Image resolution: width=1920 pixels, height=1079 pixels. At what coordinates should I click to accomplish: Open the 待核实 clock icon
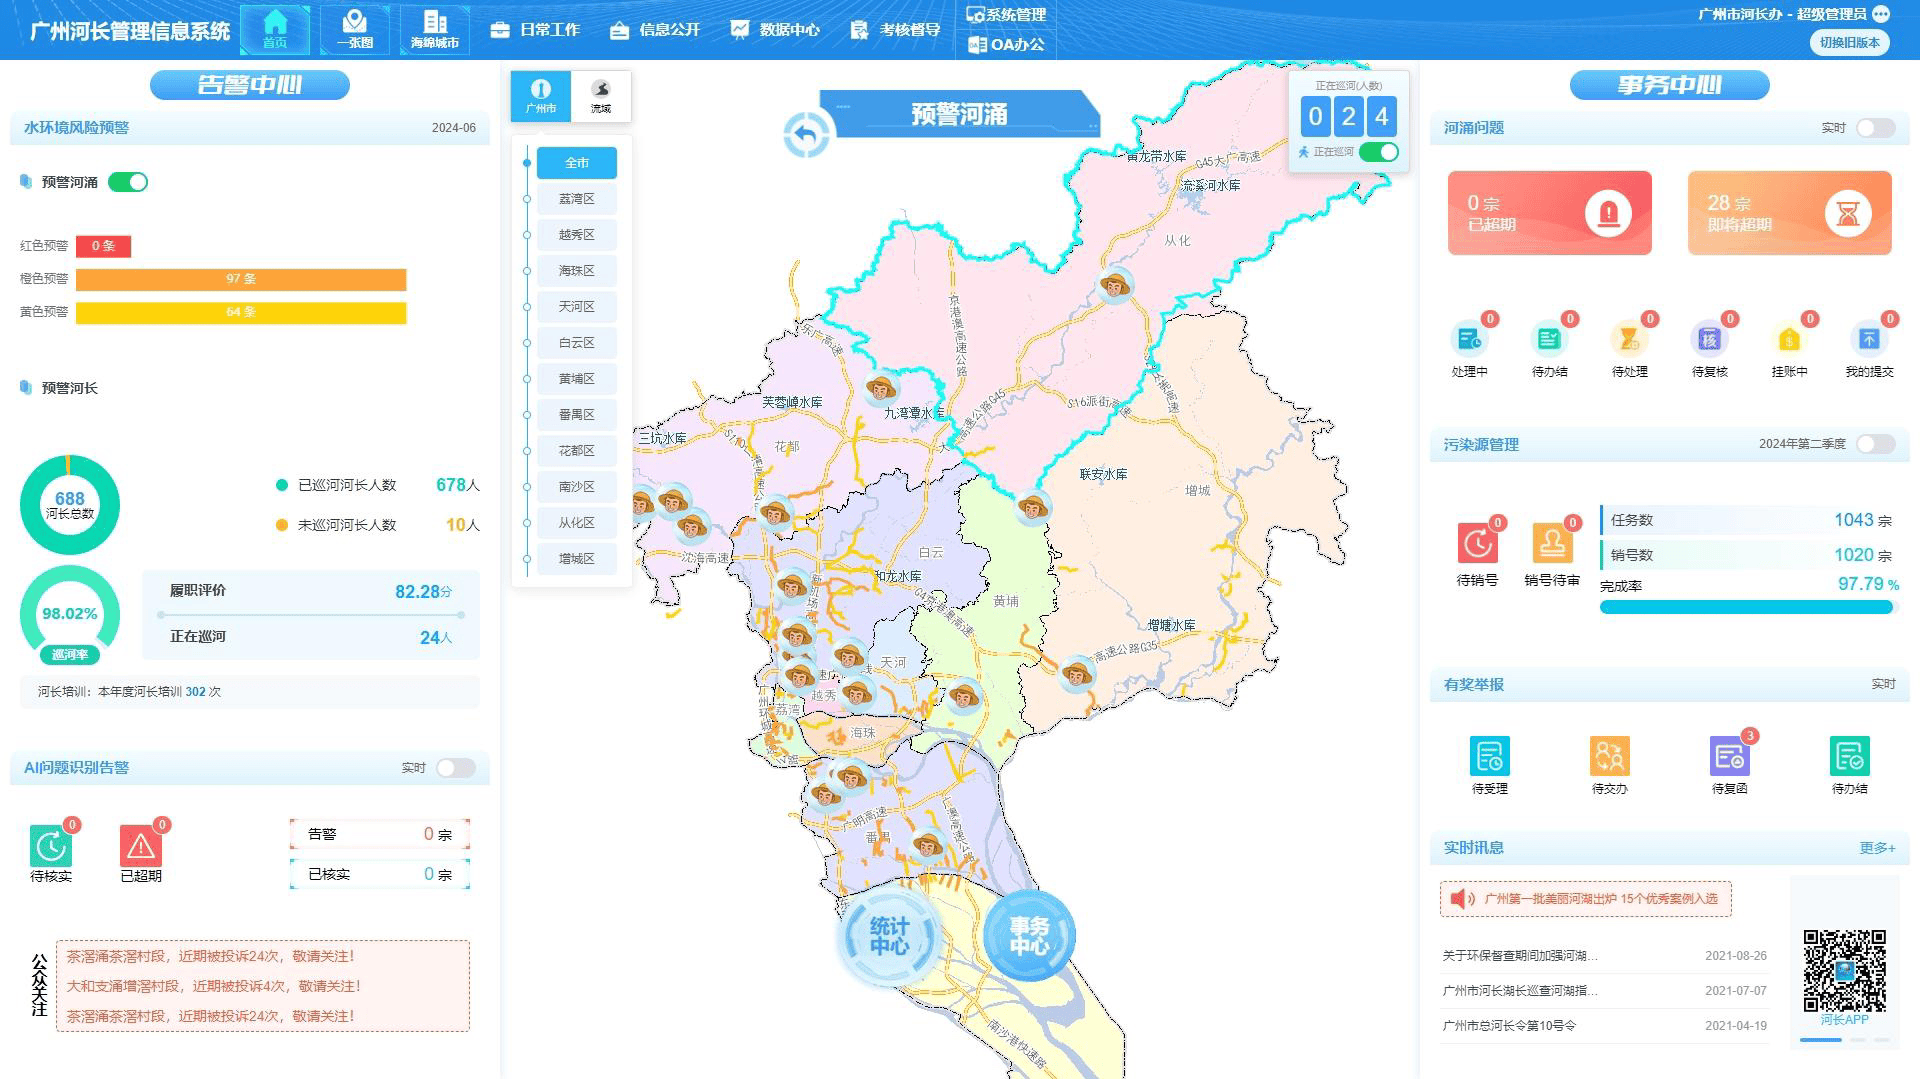pyautogui.click(x=51, y=847)
